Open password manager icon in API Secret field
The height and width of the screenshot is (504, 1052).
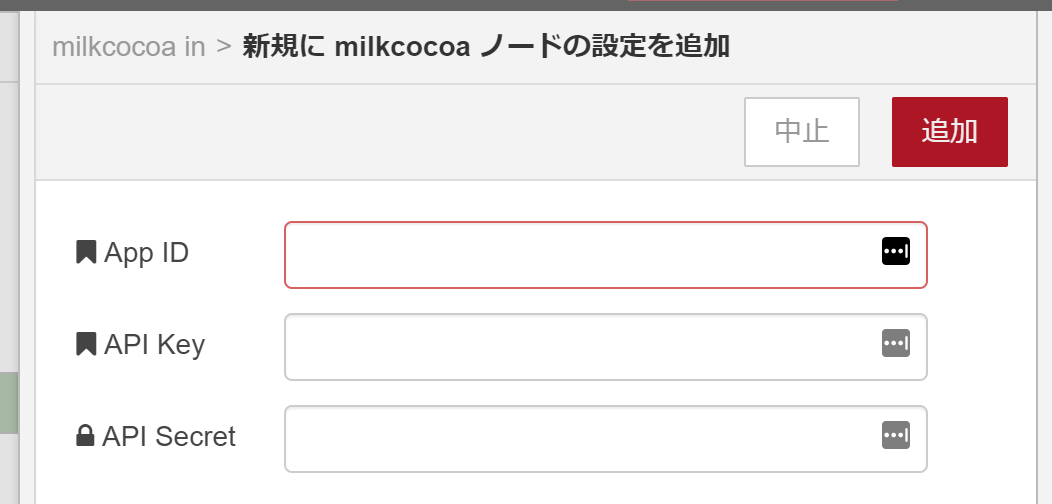tap(895, 435)
